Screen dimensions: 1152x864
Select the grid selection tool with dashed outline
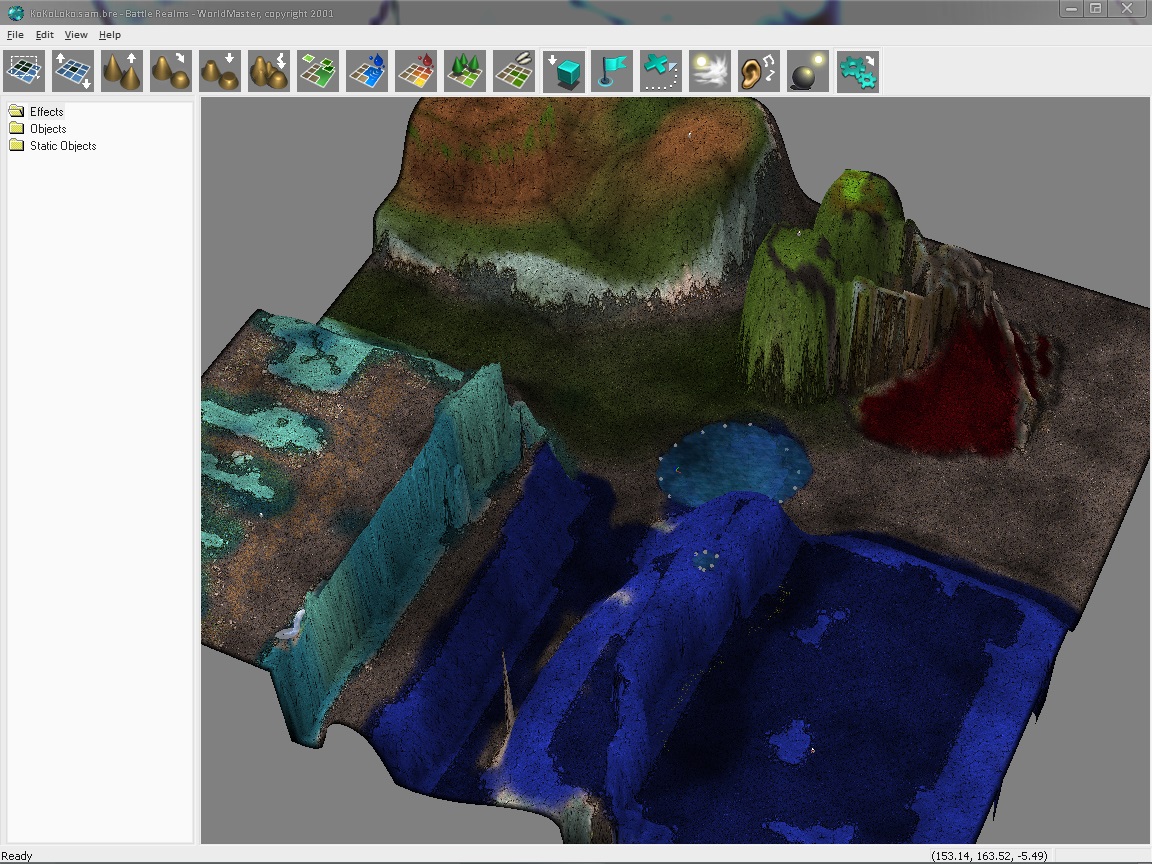(x=24, y=72)
